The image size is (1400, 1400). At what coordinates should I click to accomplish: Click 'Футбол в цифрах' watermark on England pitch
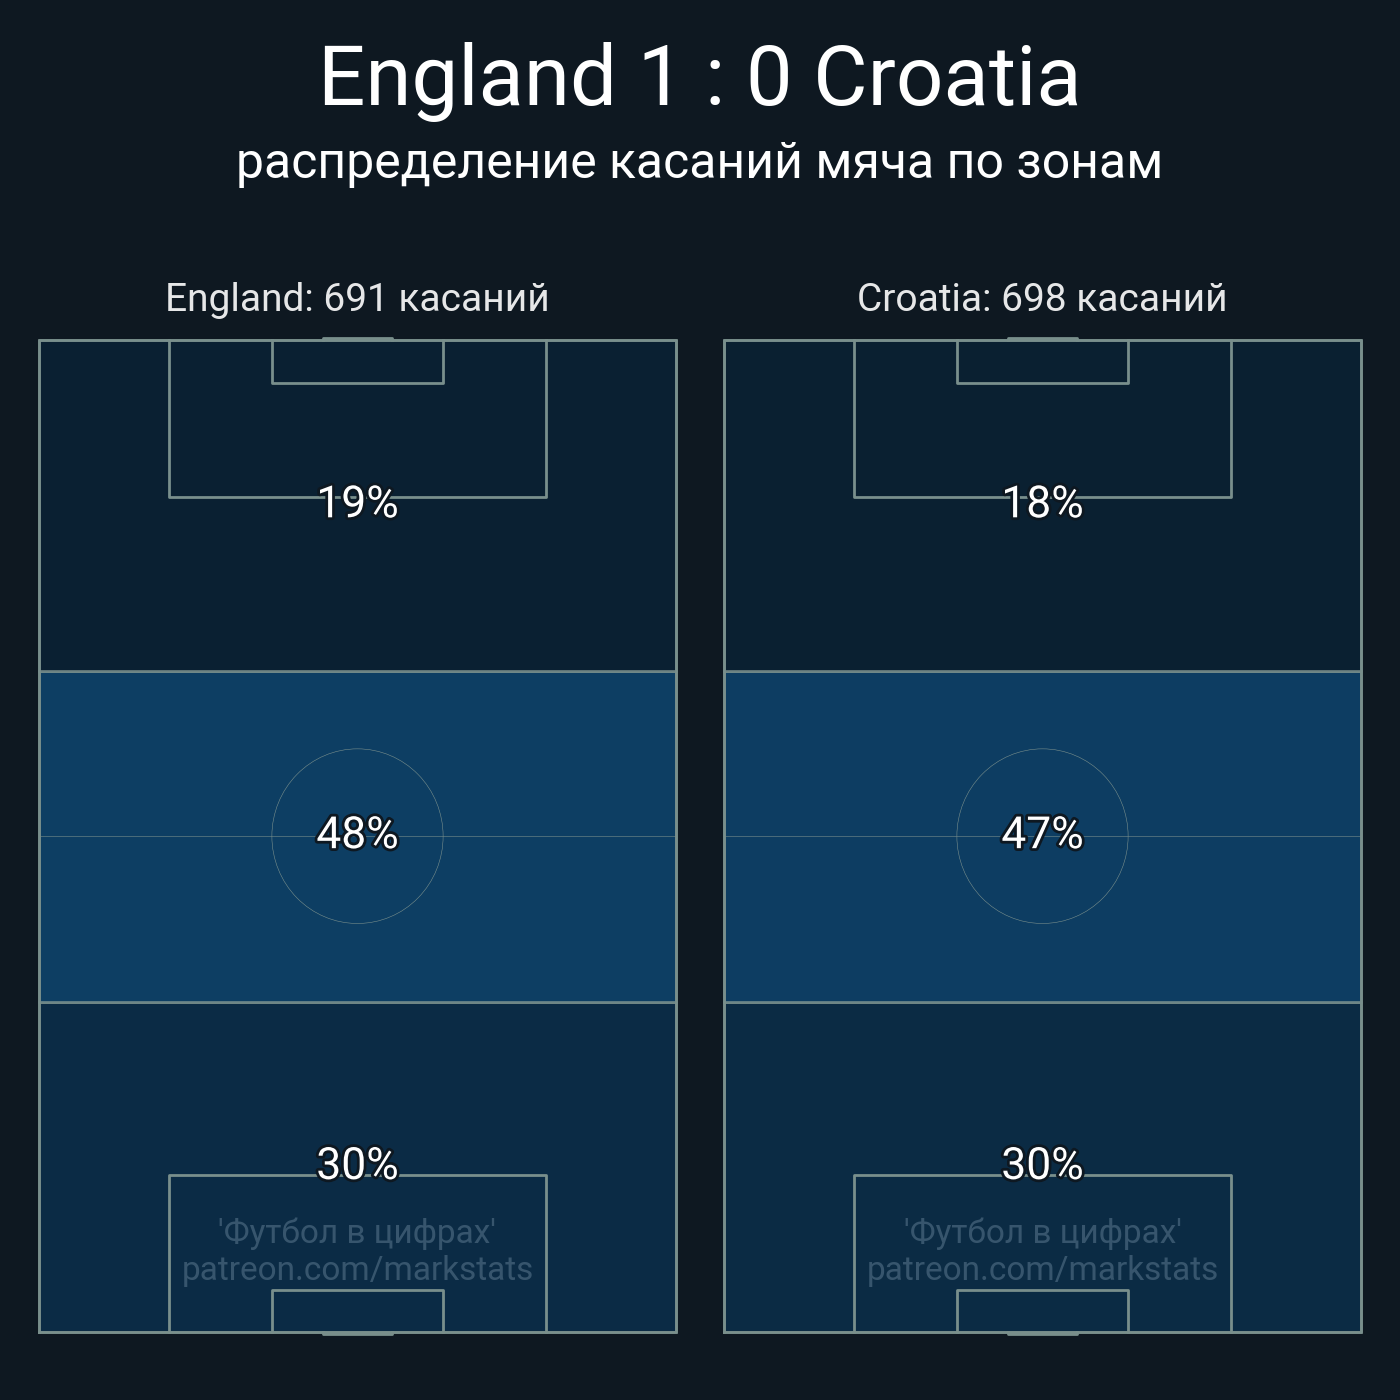click(x=357, y=1231)
